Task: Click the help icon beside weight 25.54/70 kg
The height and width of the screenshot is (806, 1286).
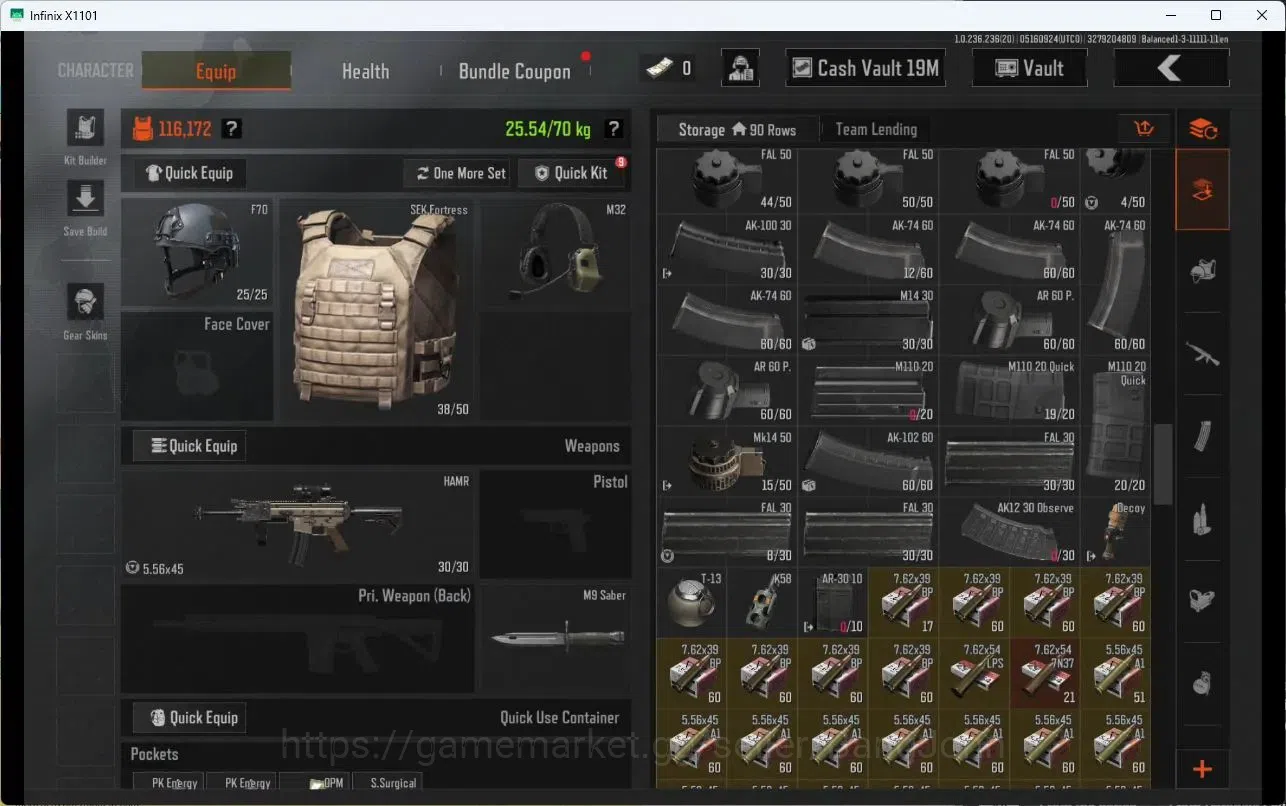Action: tap(614, 128)
